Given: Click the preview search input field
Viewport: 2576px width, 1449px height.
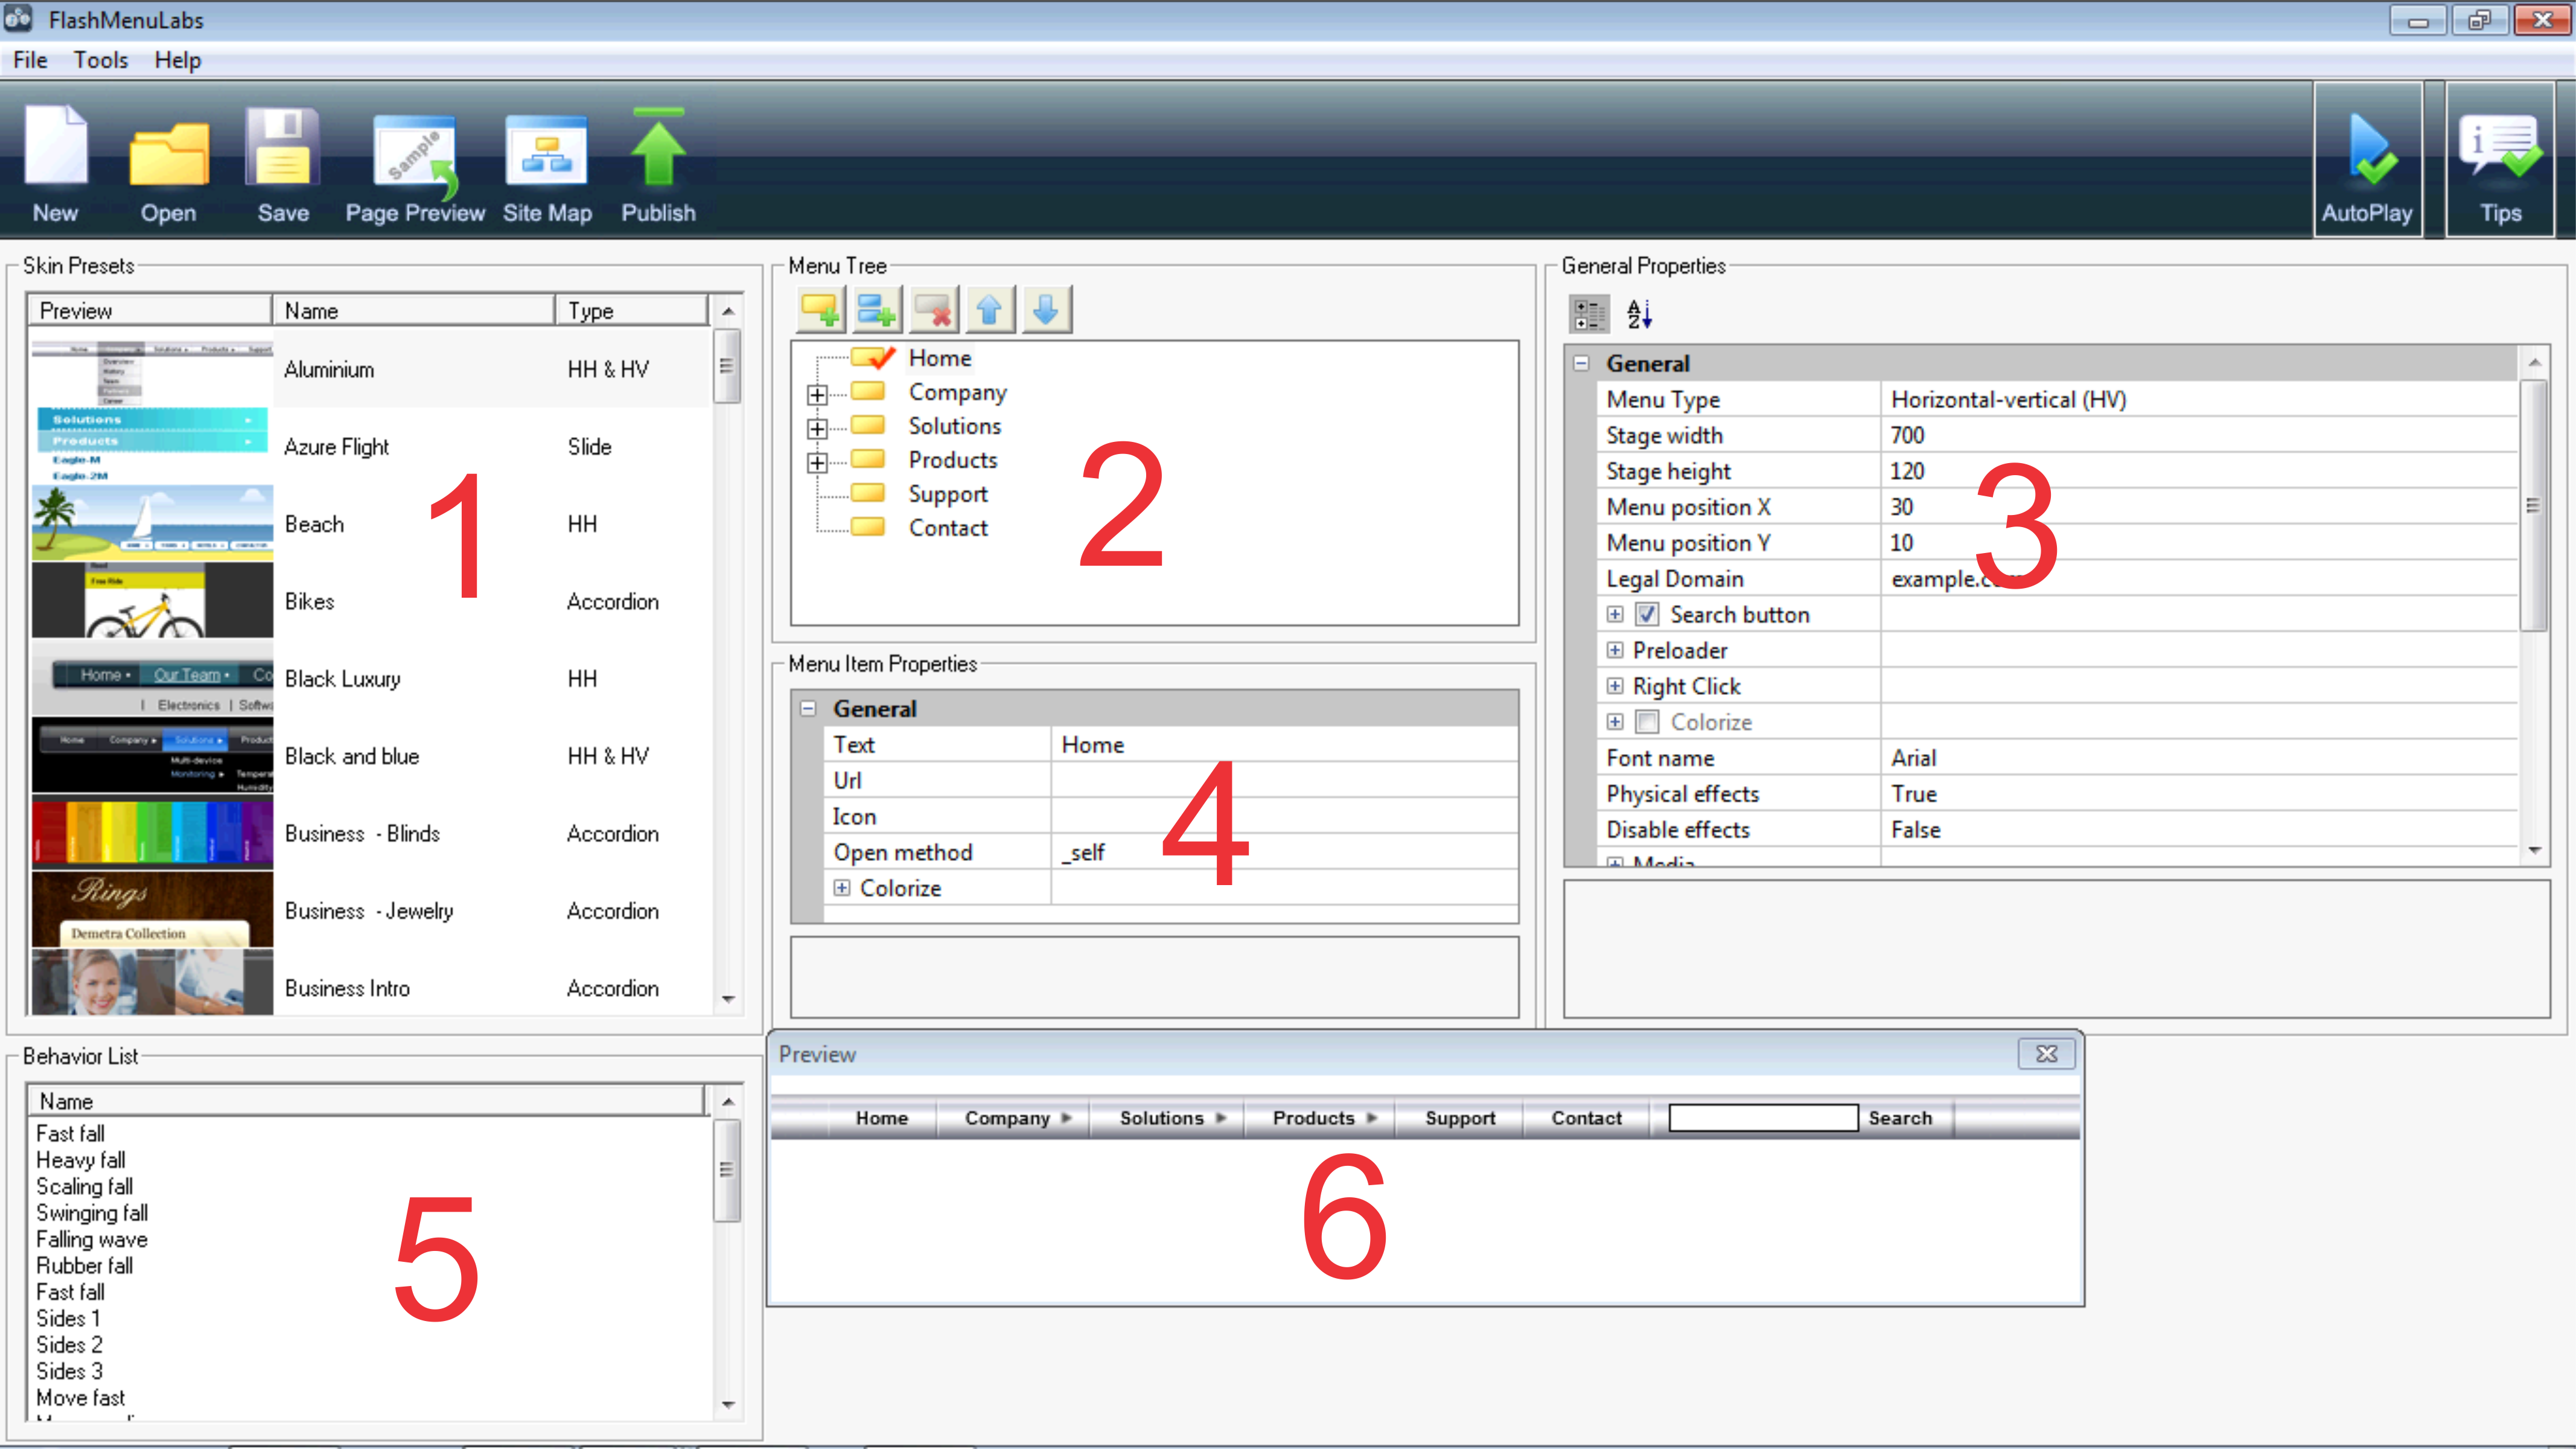Looking at the screenshot, I should tap(1762, 1118).
